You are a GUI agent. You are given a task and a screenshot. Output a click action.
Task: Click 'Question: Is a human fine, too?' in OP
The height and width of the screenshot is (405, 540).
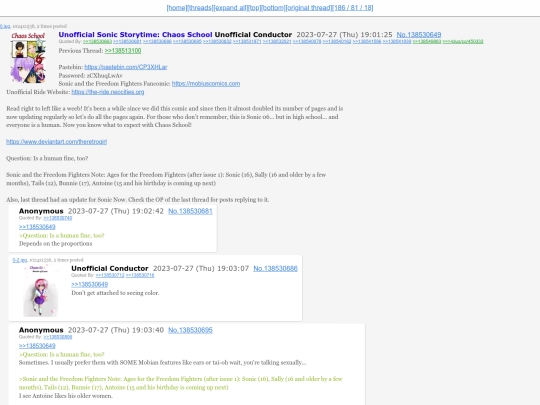pos(47,158)
